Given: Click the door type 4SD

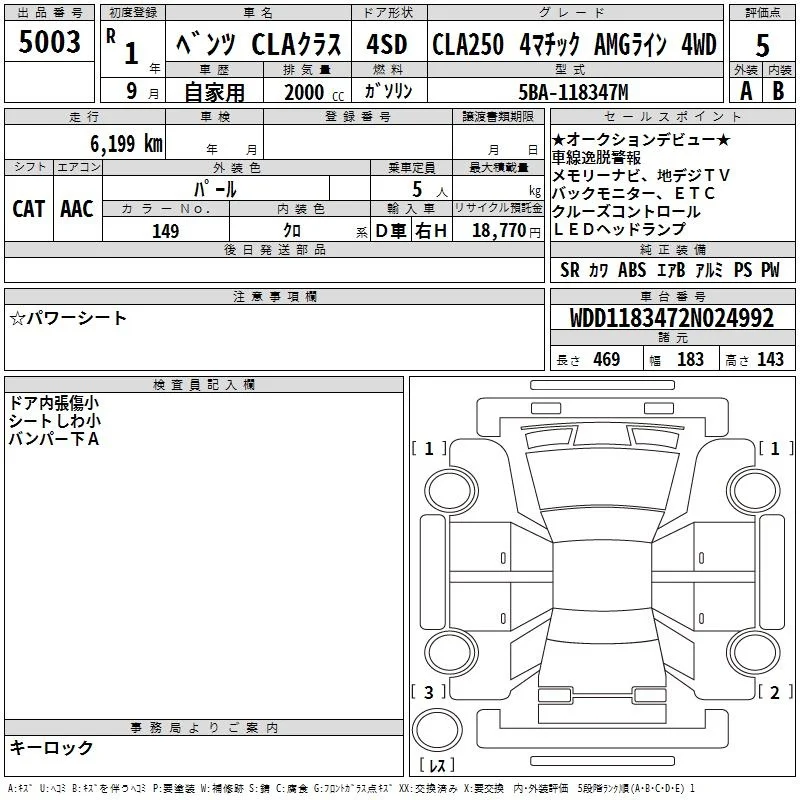Looking at the screenshot, I should [387, 44].
